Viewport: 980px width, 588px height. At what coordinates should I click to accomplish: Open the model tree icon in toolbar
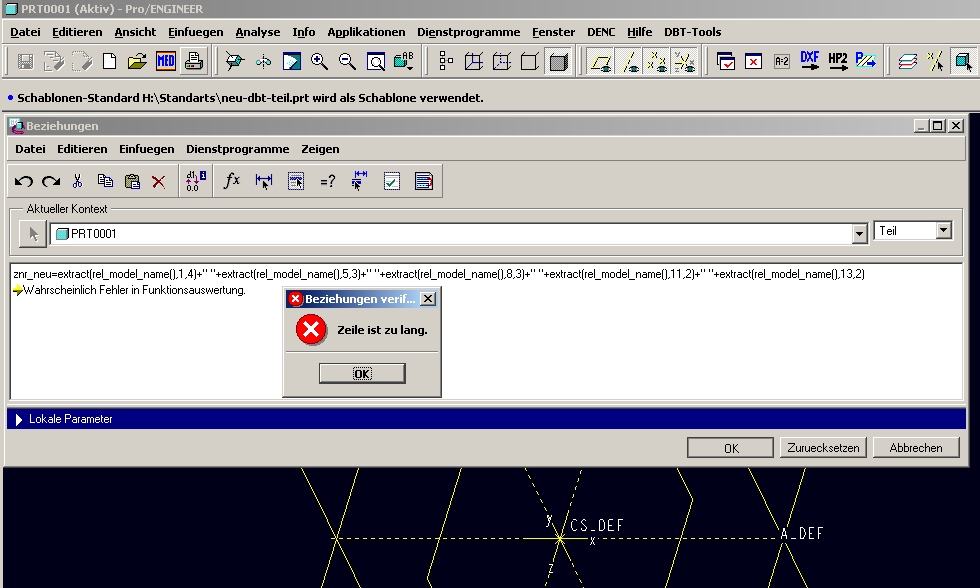(x=446, y=61)
